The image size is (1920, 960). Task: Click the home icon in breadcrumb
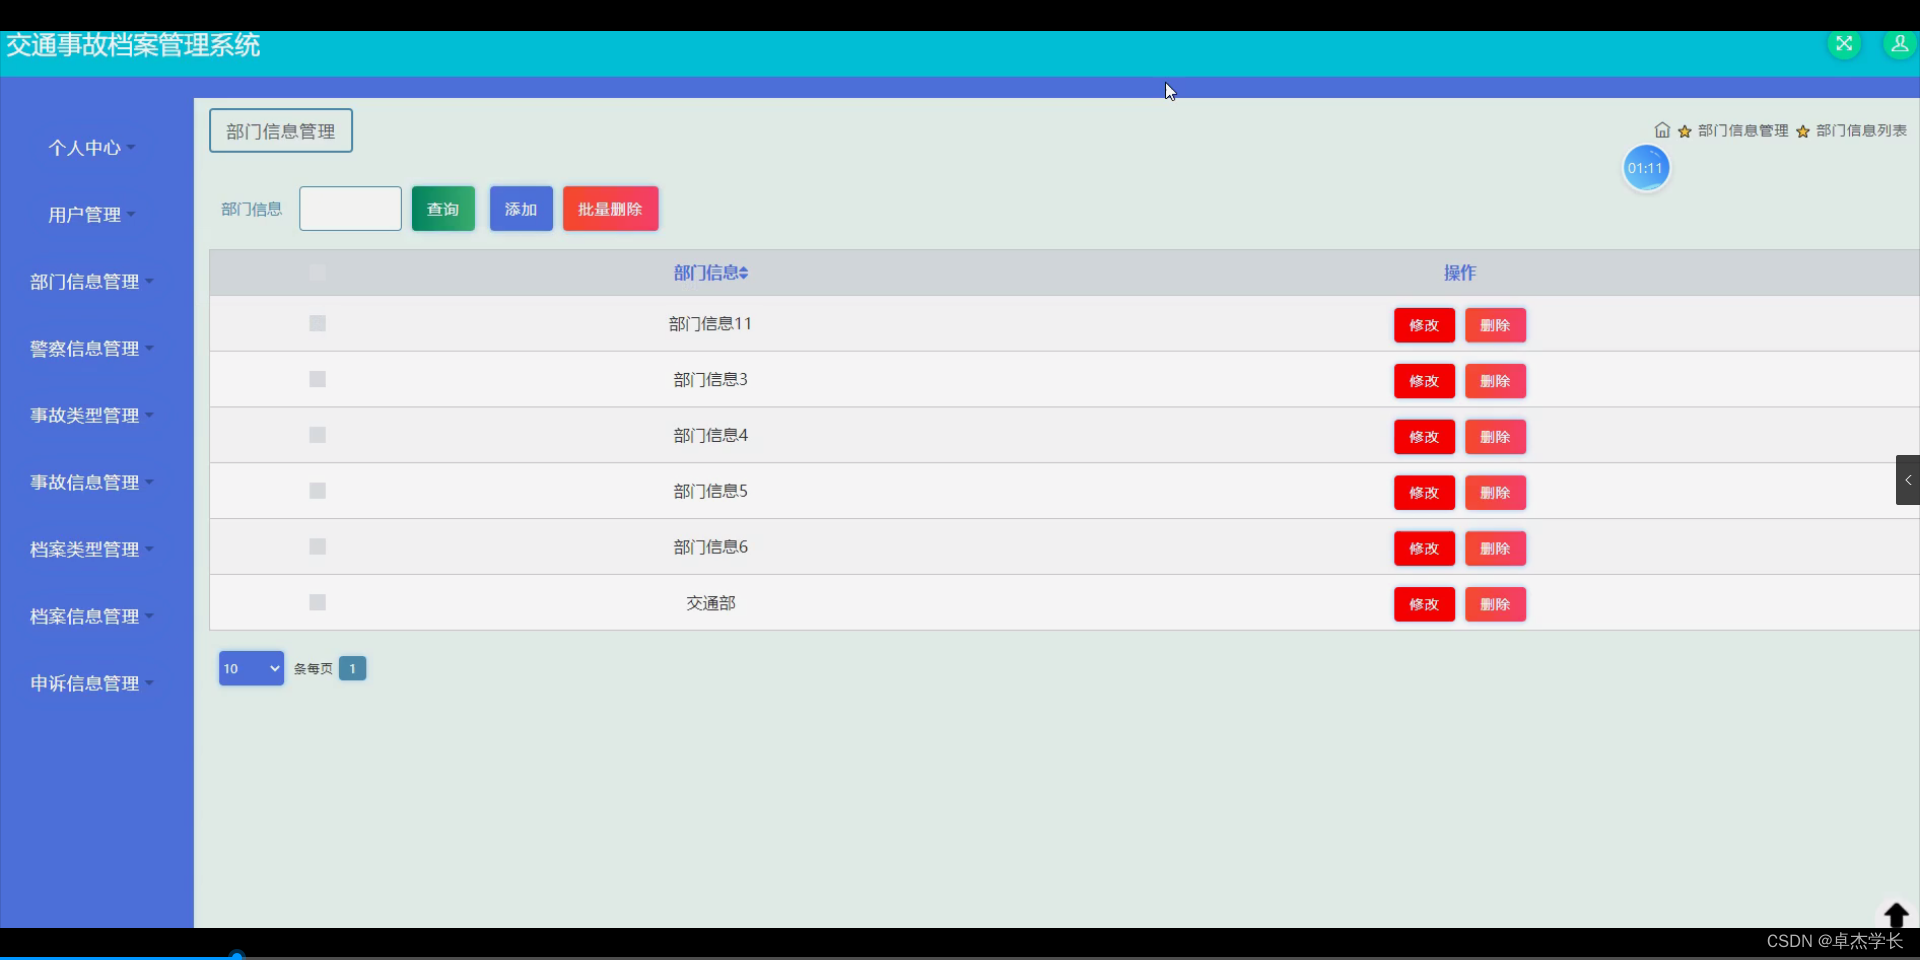(1662, 130)
